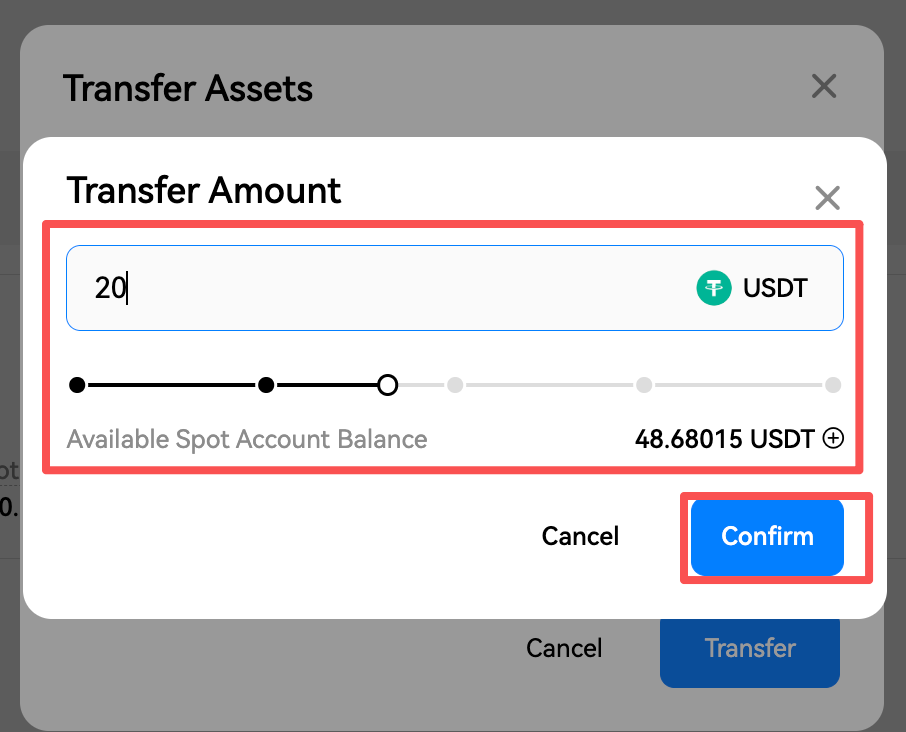Close the Transfer Assets dialog
Image resolution: width=906 pixels, height=732 pixels.
coord(823,87)
